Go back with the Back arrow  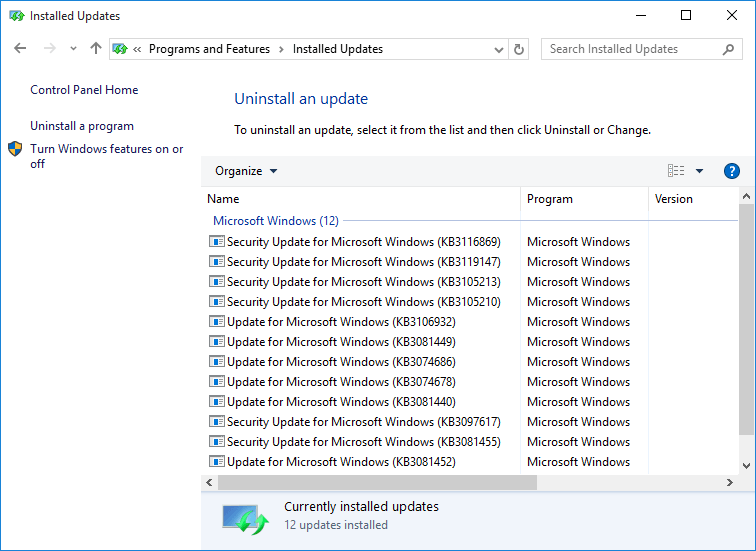pyautogui.click(x=20, y=48)
